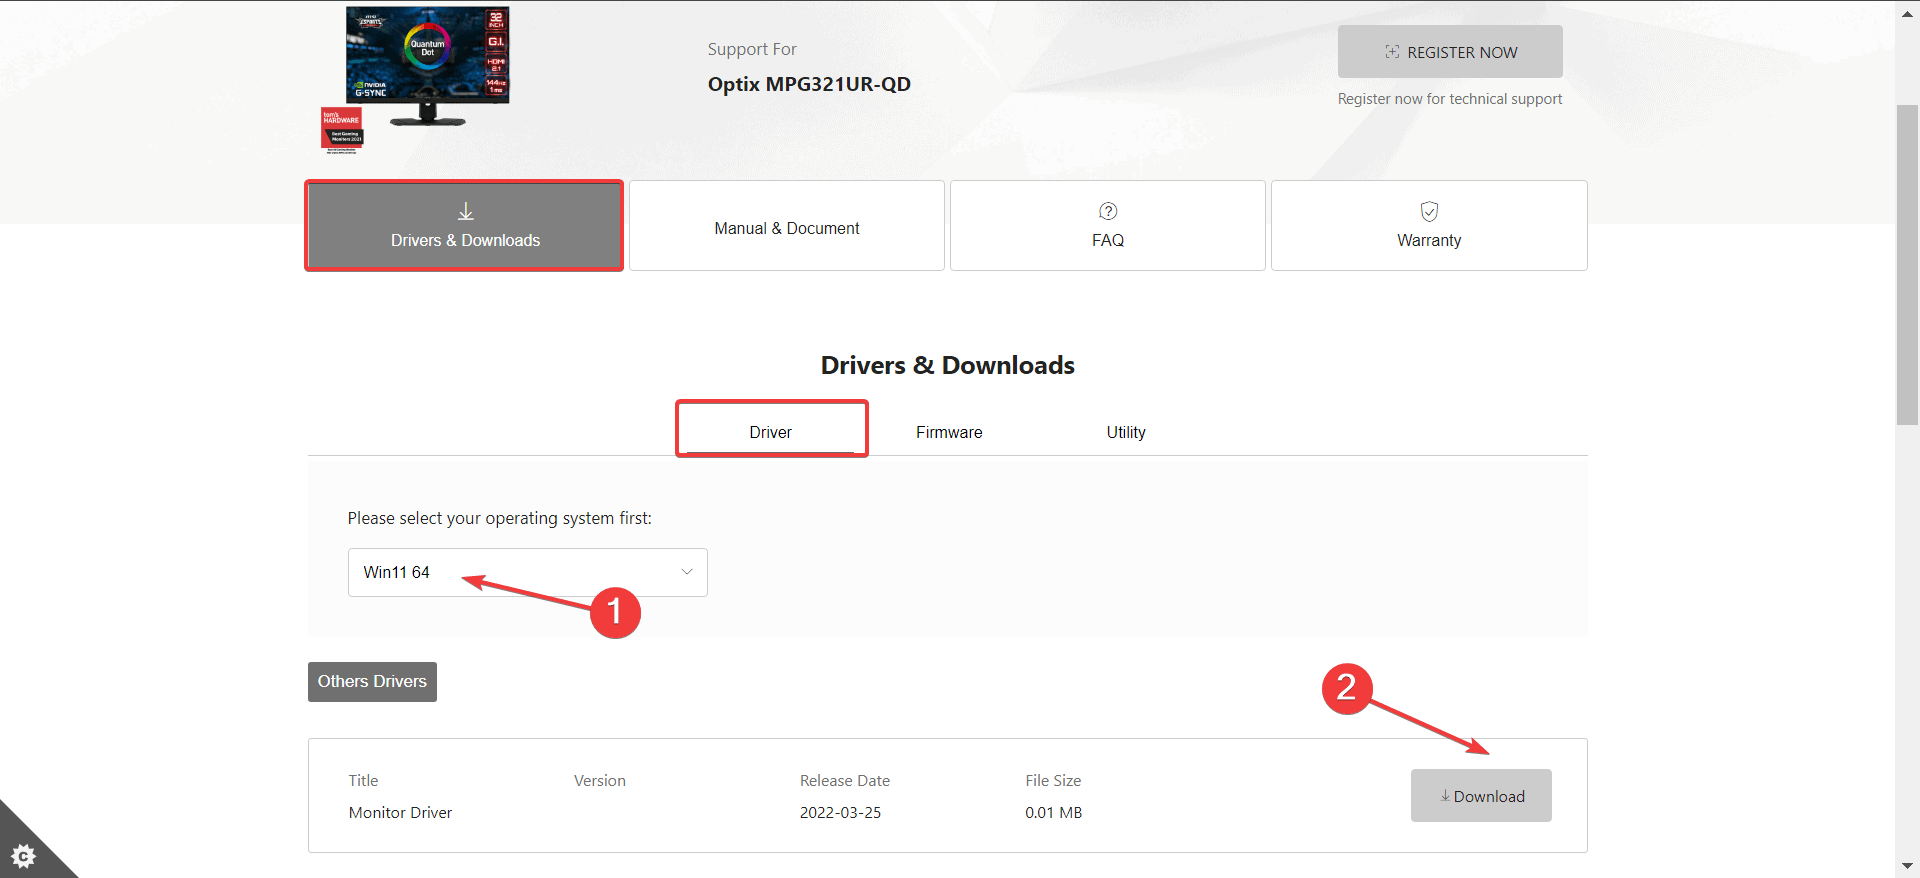Click Register now for technical support text
Screen dimensions: 1920x878
point(1450,99)
